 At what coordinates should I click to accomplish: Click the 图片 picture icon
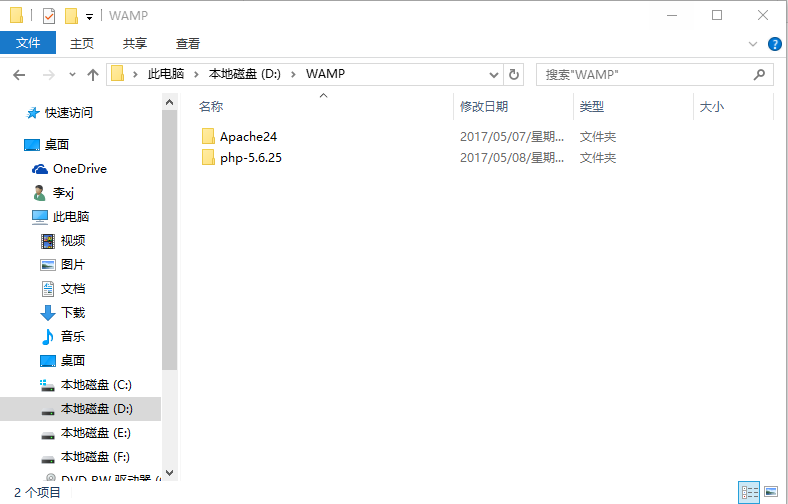[x=48, y=265]
